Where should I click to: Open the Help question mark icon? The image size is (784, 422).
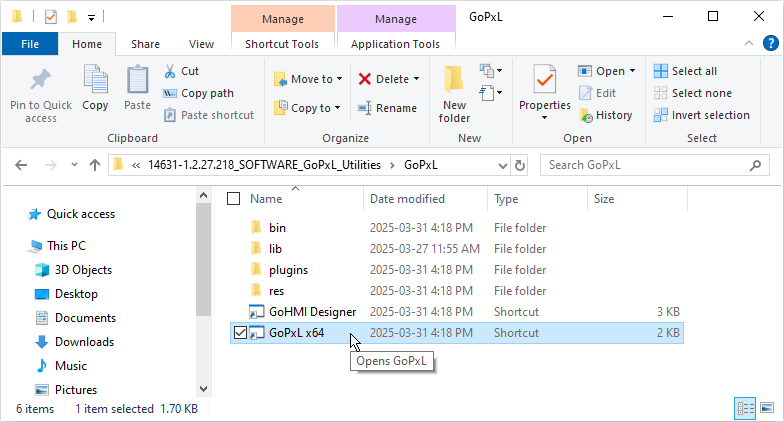tap(770, 43)
